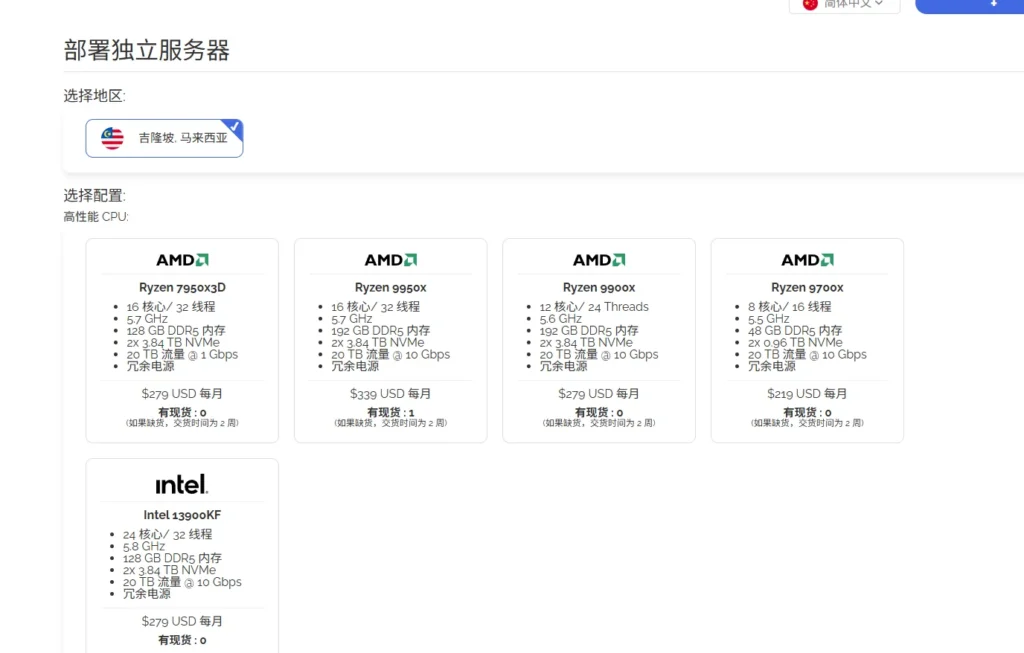Select the 吉隆坡, 马来西亚 region option
This screenshot has height=653, width=1024.
coord(164,138)
